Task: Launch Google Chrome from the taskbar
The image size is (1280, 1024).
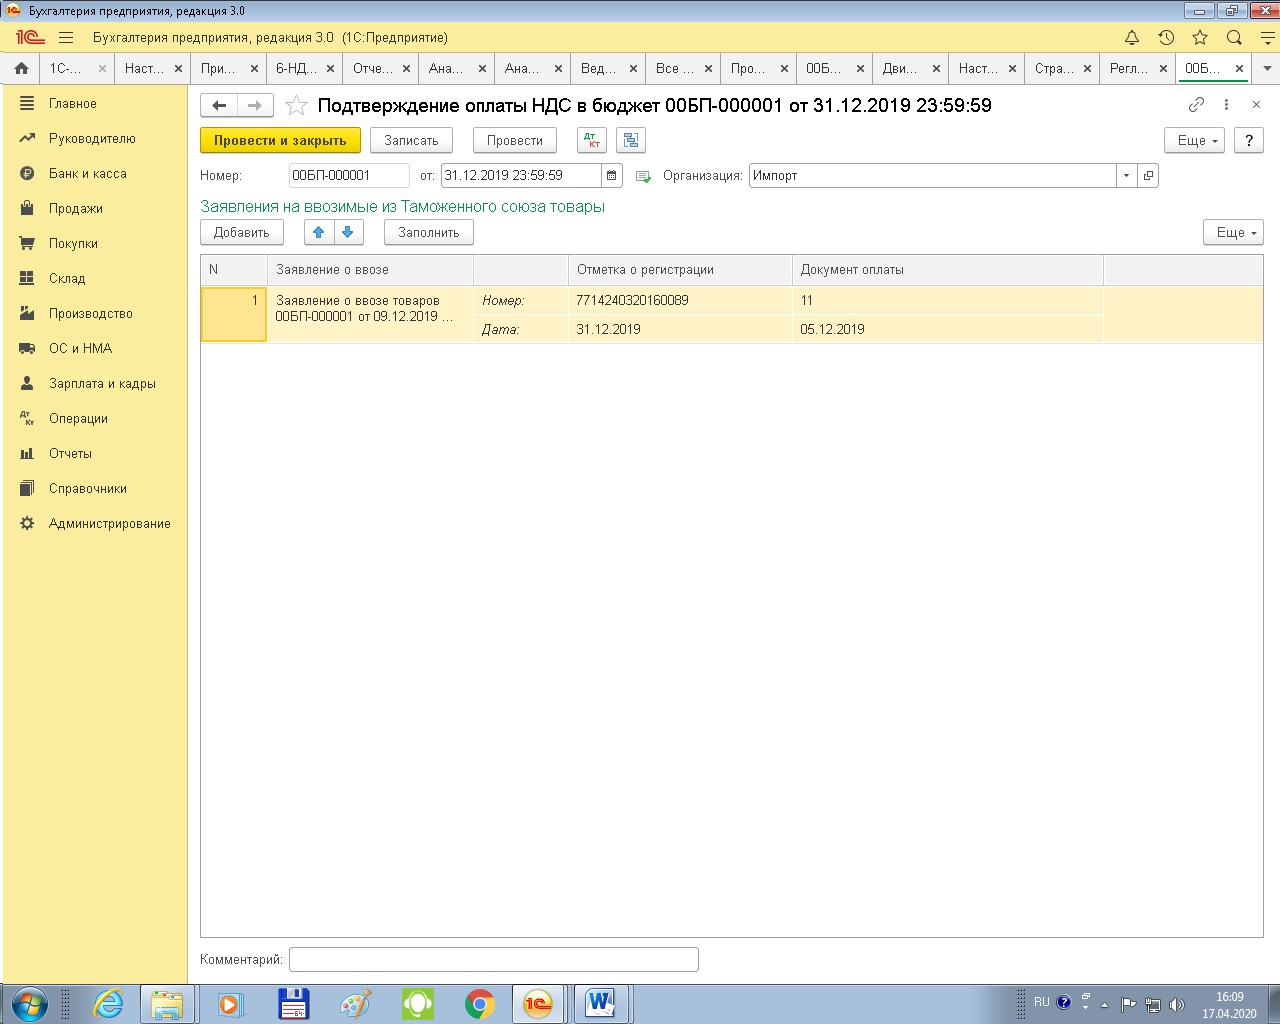Action: click(480, 1004)
